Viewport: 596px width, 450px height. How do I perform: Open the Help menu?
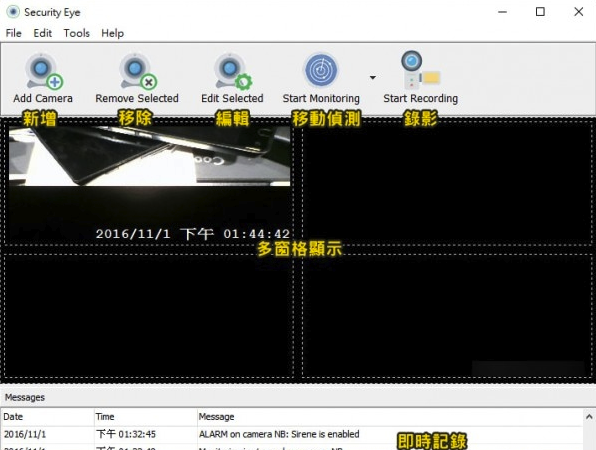[113, 33]
